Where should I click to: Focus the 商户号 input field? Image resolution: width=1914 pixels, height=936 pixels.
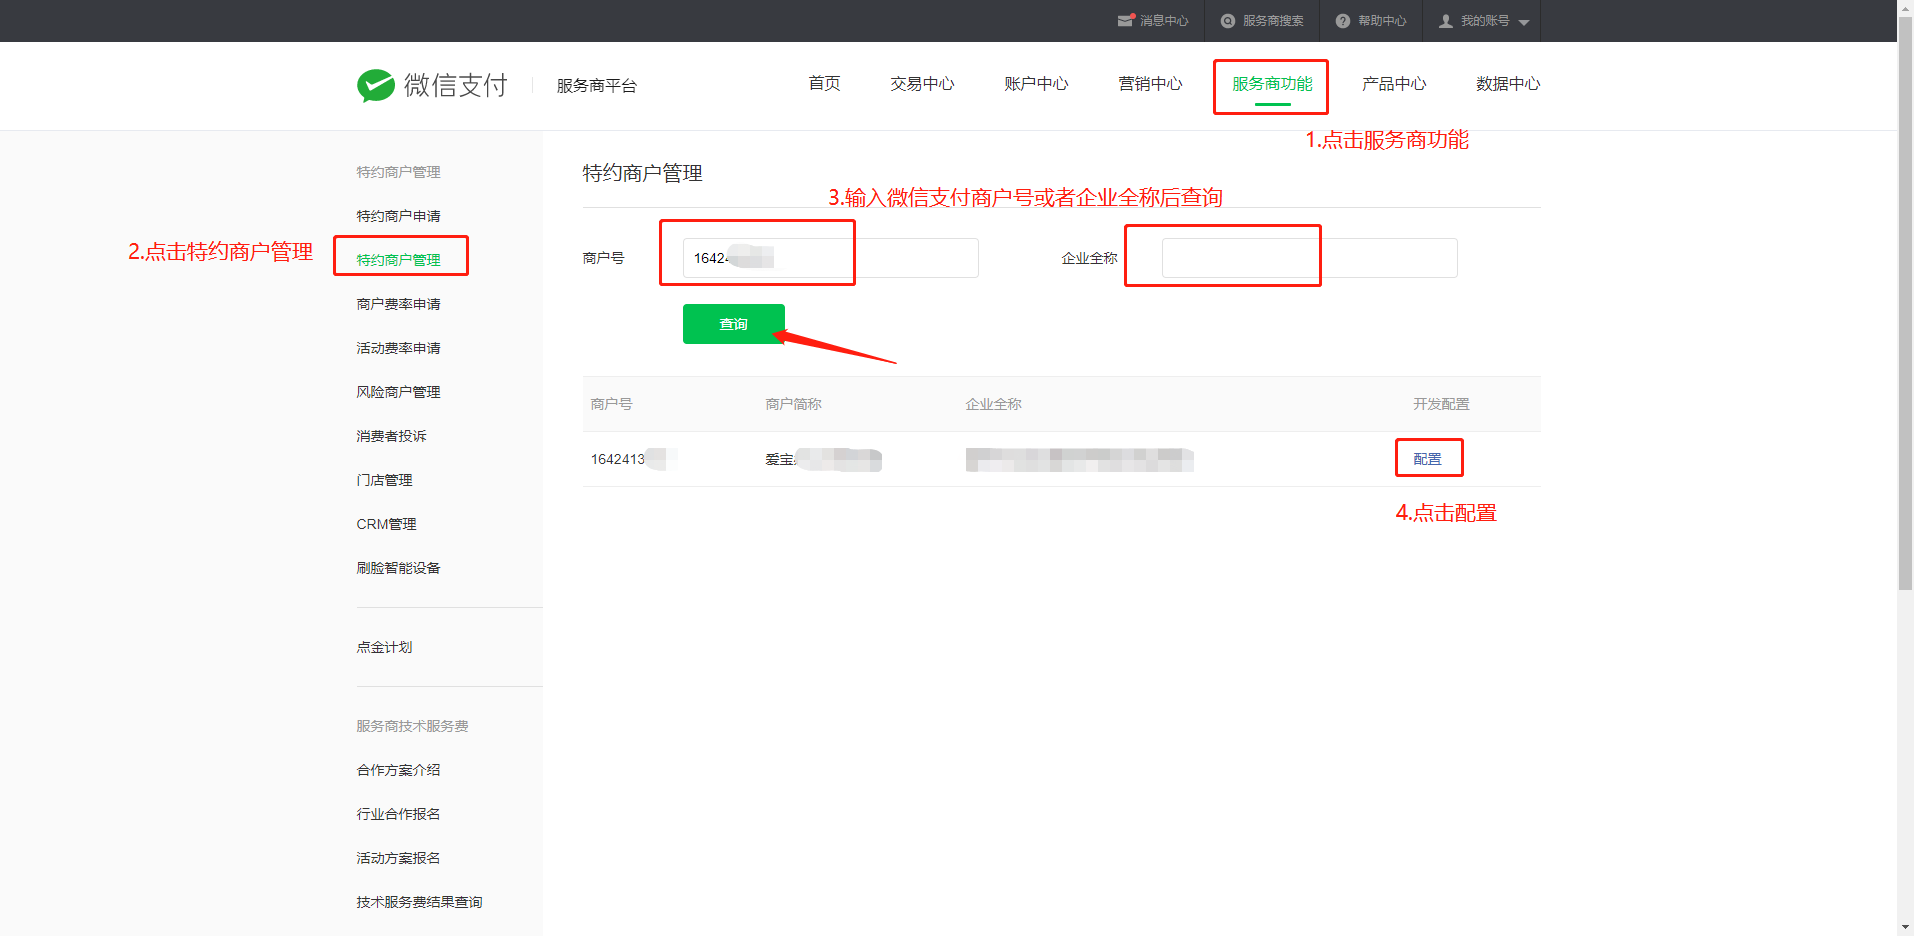pos(830,258)
